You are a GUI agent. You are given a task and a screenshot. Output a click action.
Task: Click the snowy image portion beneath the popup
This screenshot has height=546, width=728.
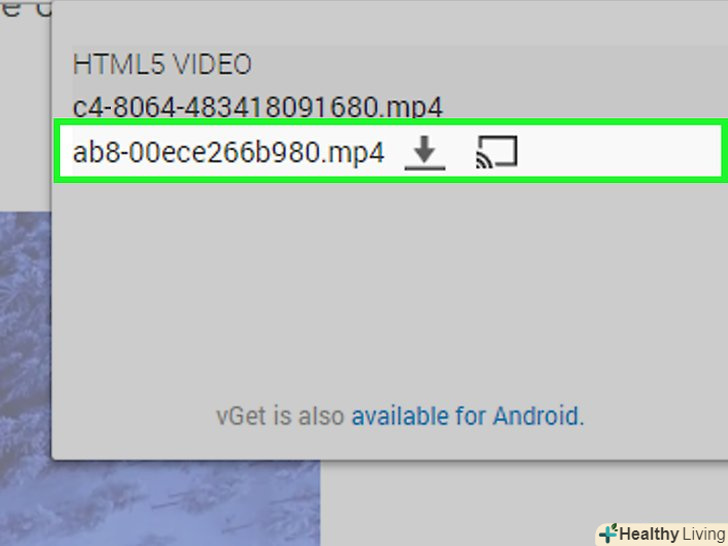(x=186, y=503)
